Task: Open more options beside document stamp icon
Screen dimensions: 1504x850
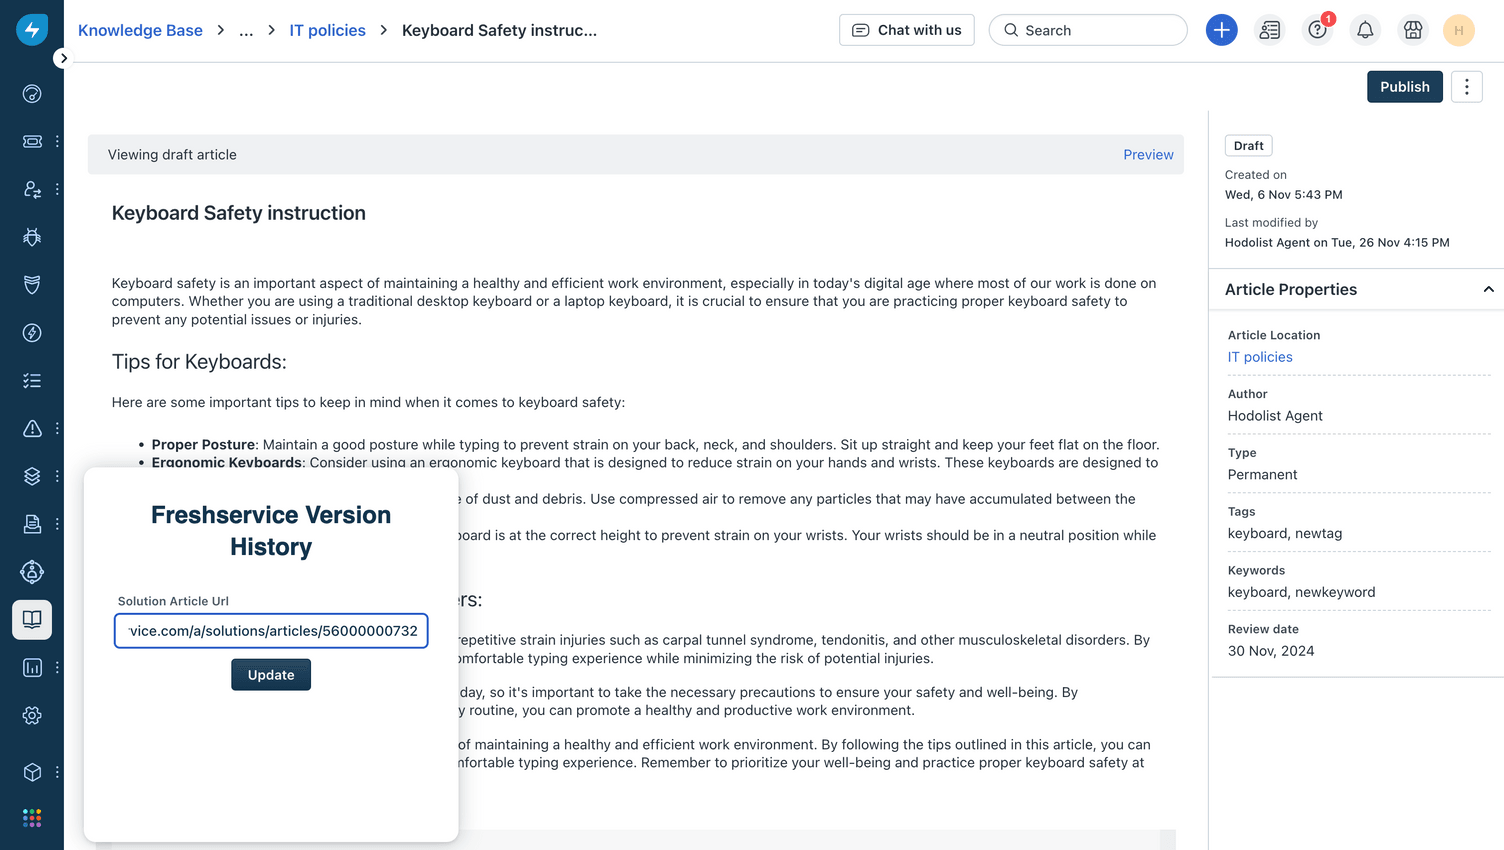Action: [57, 524]
